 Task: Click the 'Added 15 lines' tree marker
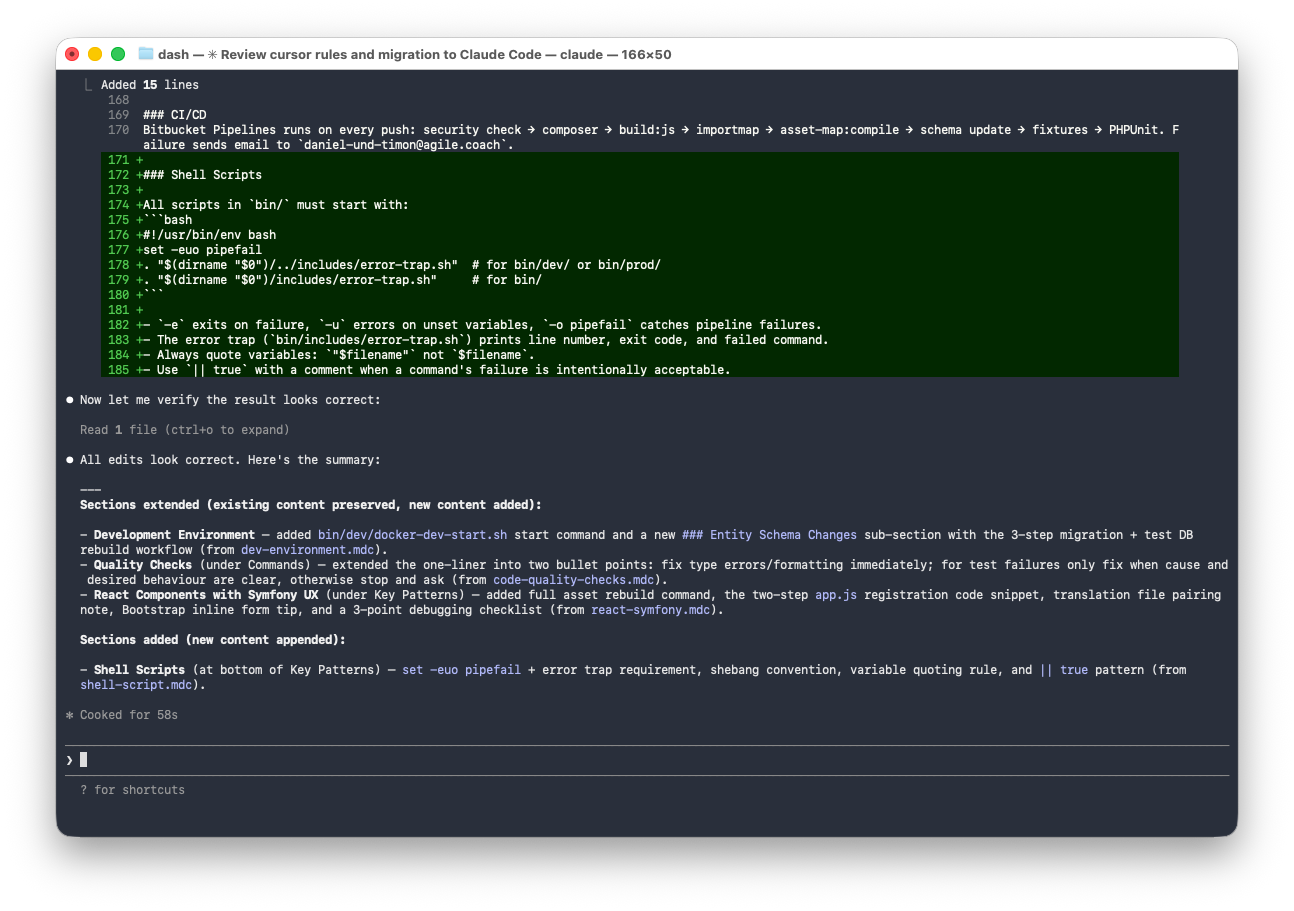[x=88, y=84]
